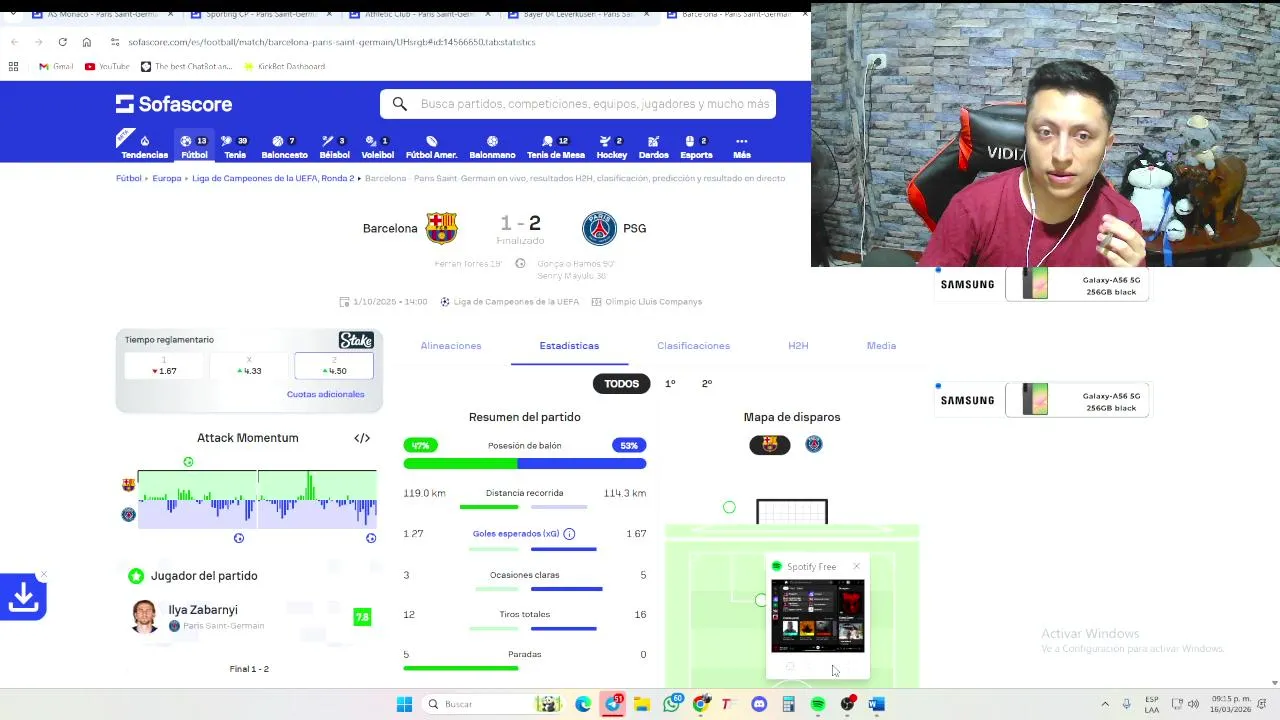Show hidden system tray icons
This screenshot has width=1280, height=720.
[x=1106, y=704]
